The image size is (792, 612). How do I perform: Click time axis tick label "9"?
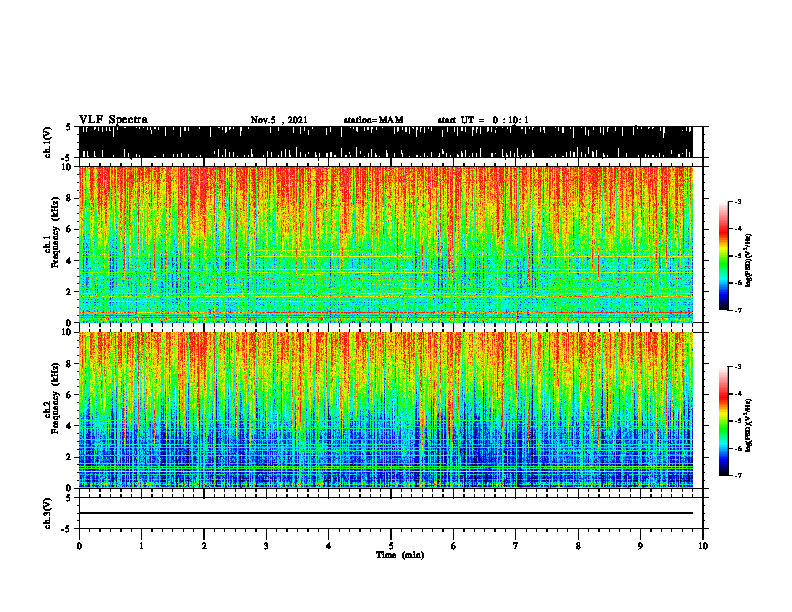coord(640,546)
